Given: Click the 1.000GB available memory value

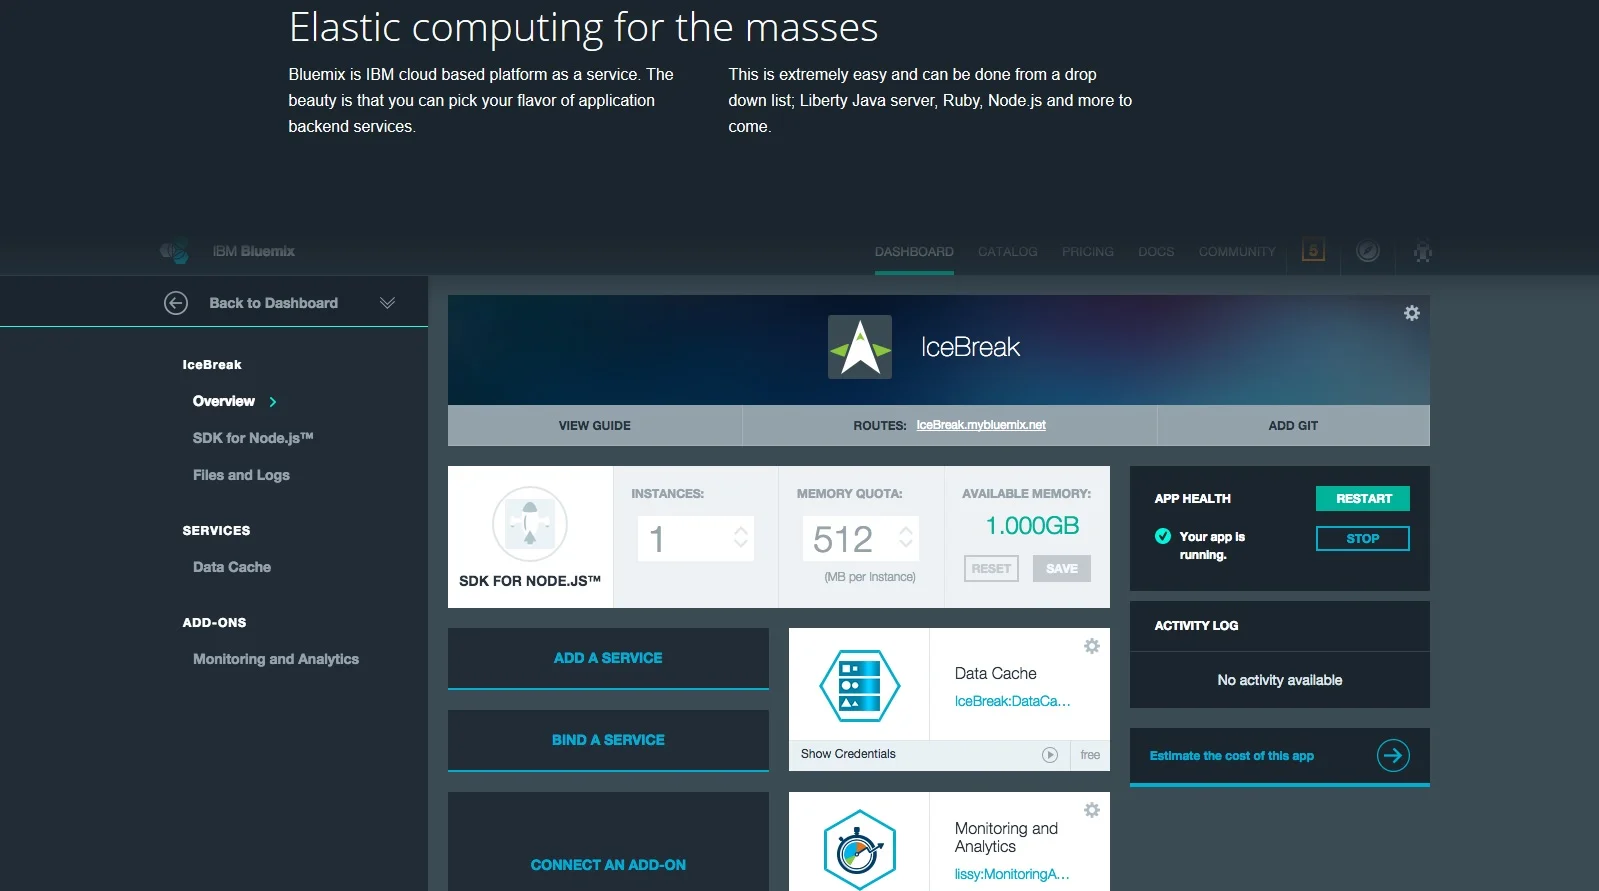Looking at the screenshot, I should [x=1033, y=526].
